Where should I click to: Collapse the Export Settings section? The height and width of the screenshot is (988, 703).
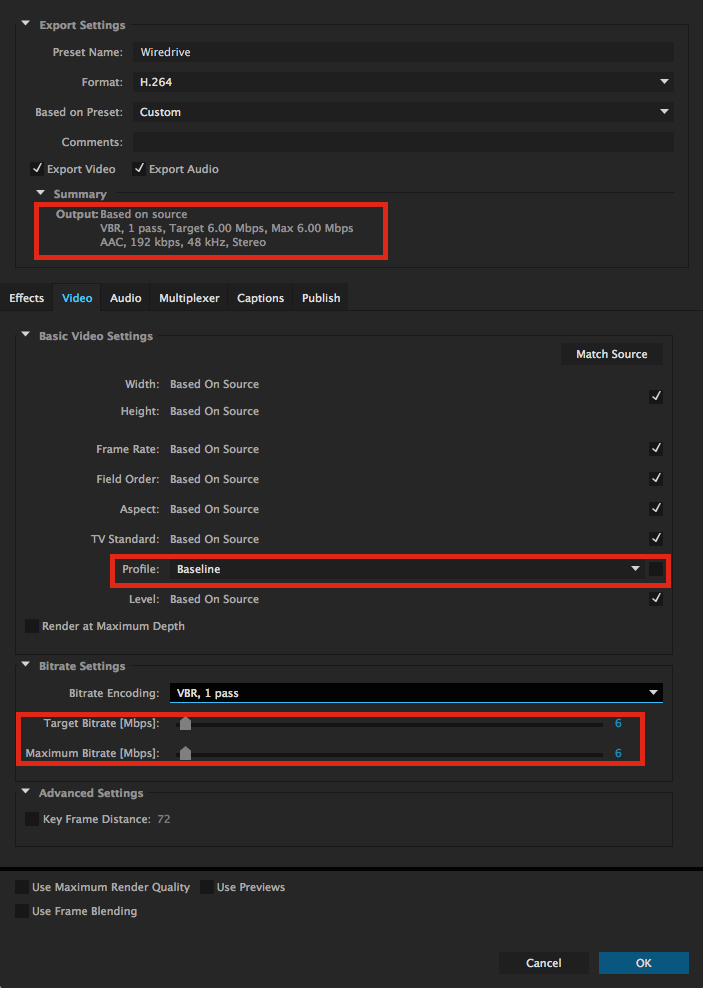(25, 24)
